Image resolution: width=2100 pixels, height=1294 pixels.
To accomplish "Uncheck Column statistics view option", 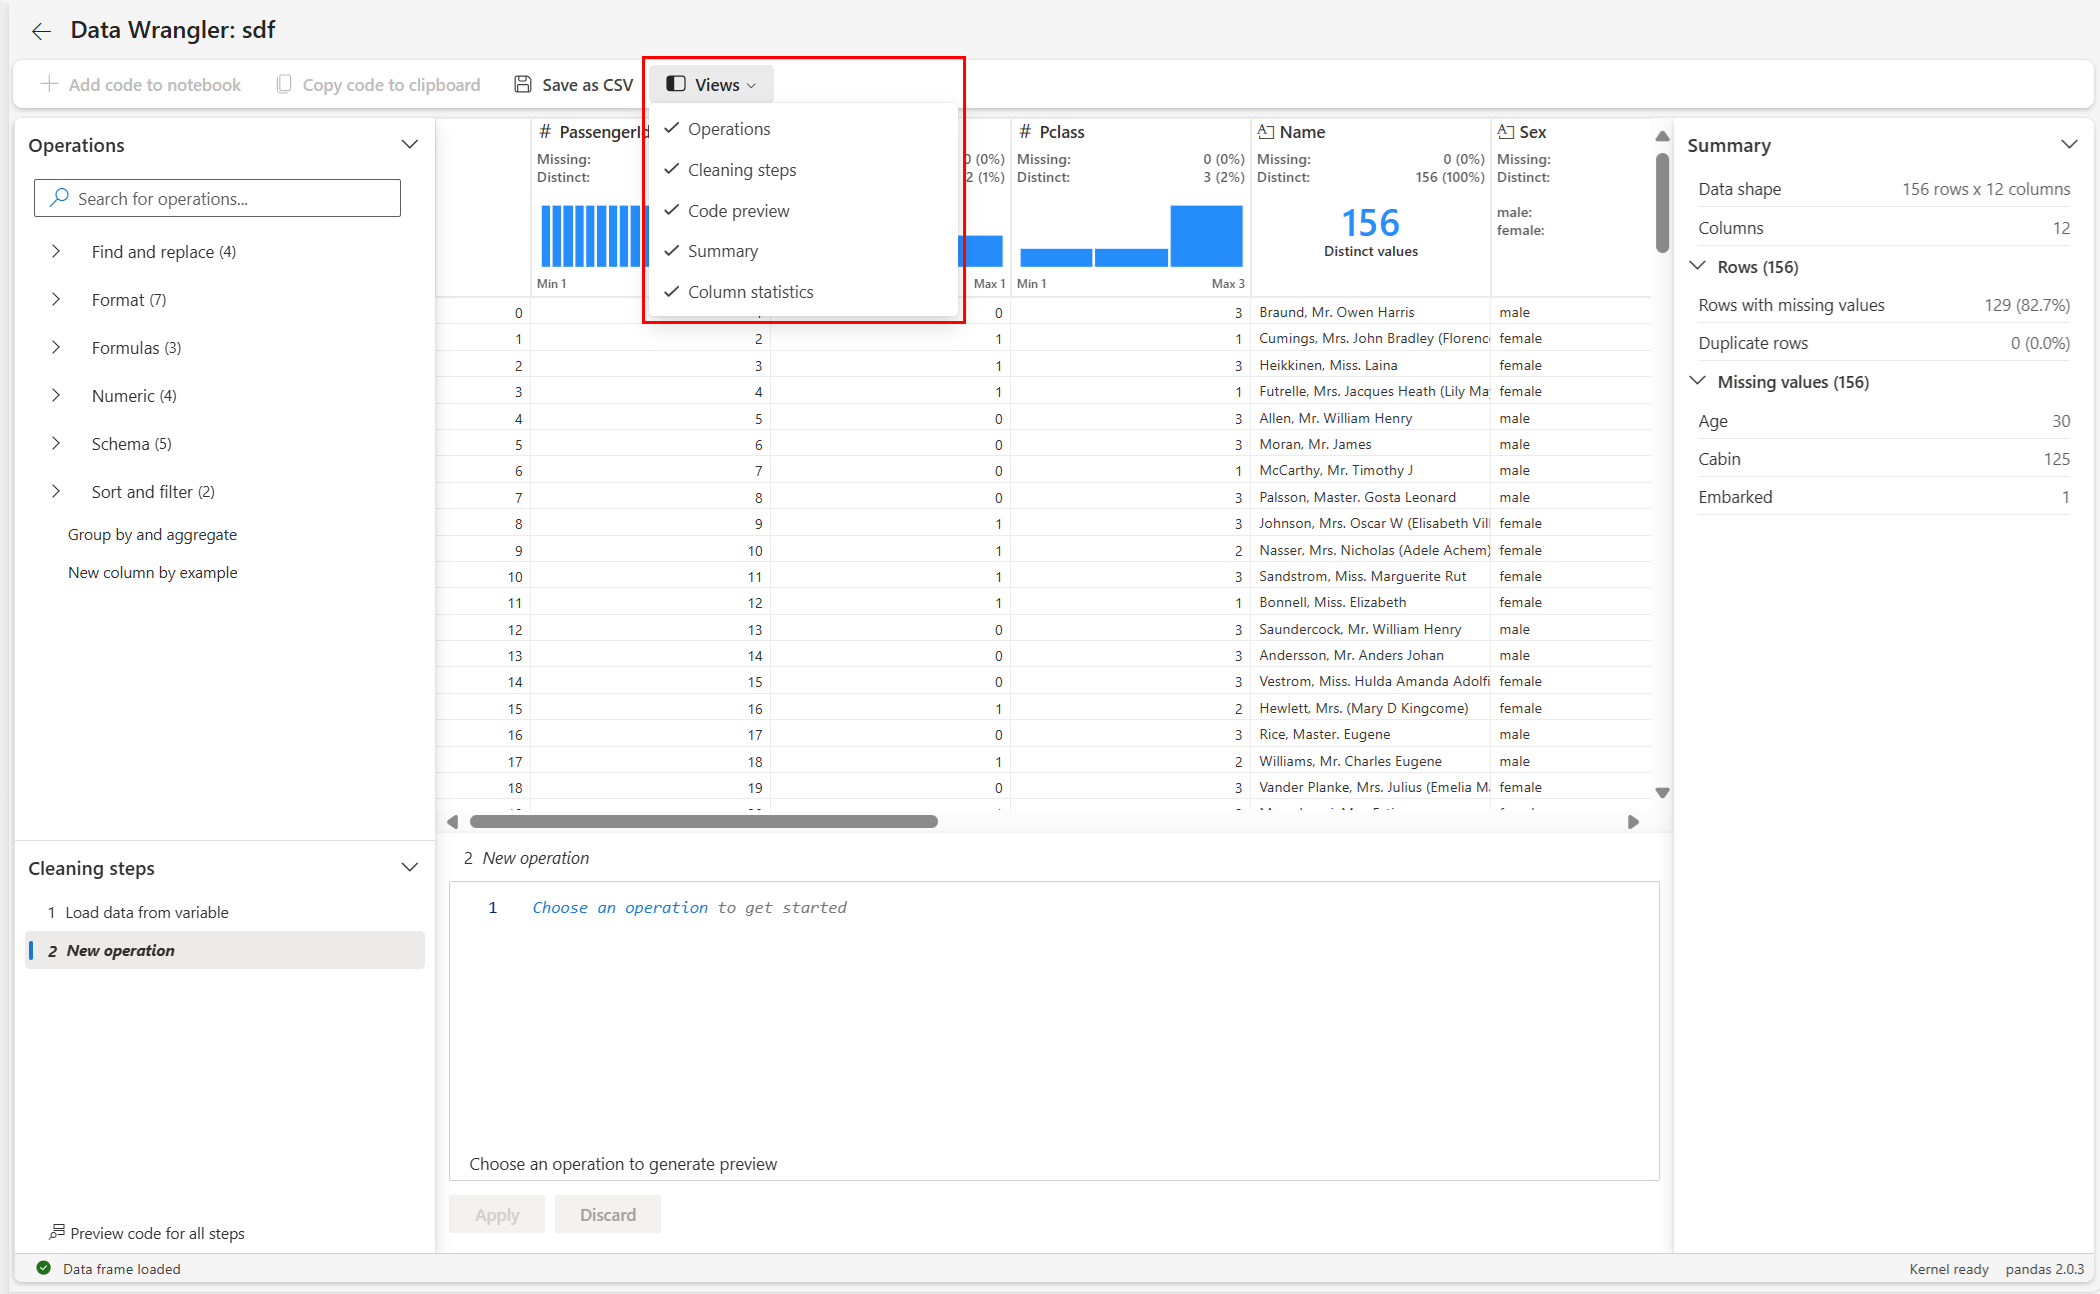I will coord(749,292).
